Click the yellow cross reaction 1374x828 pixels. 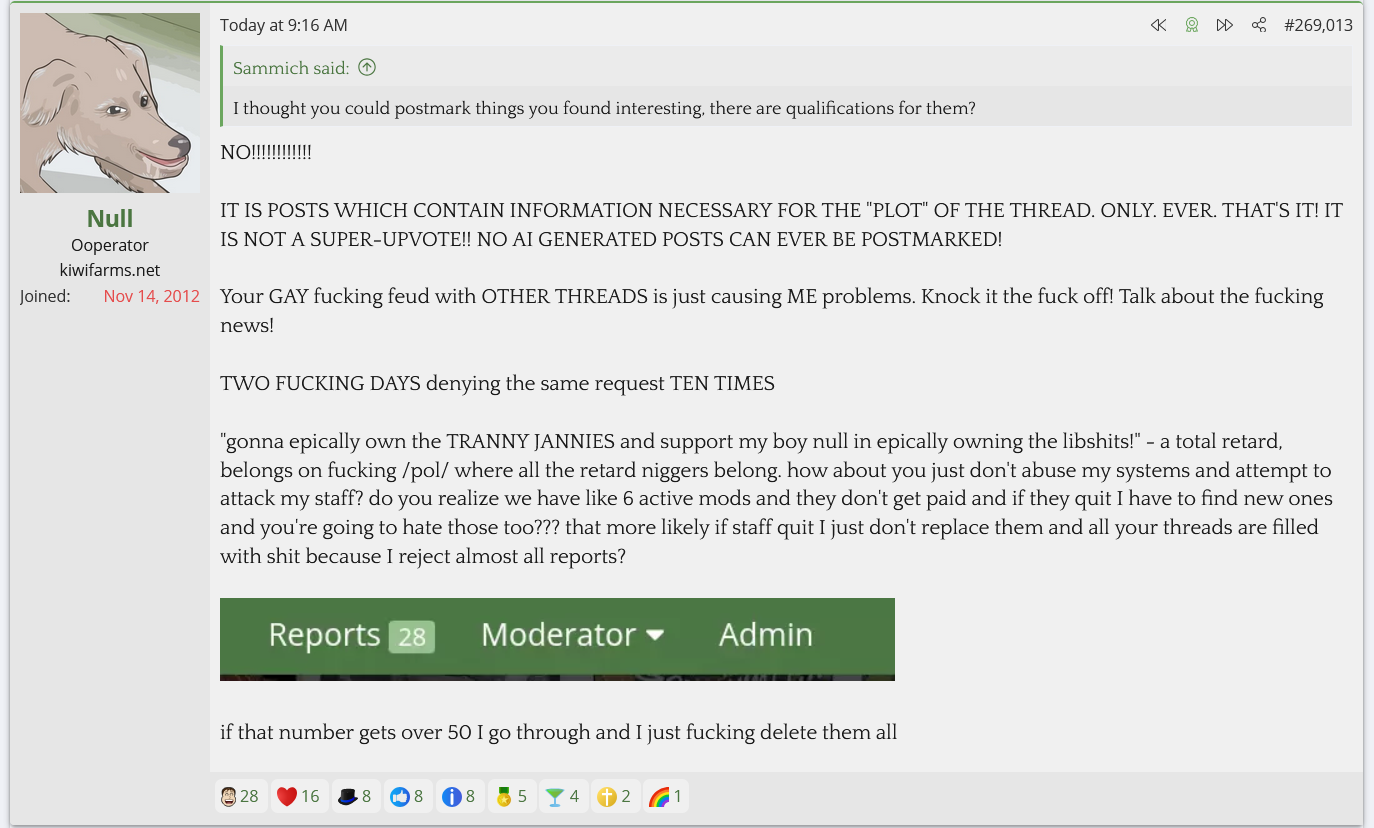pyautogui.click(x=614, y=796)
